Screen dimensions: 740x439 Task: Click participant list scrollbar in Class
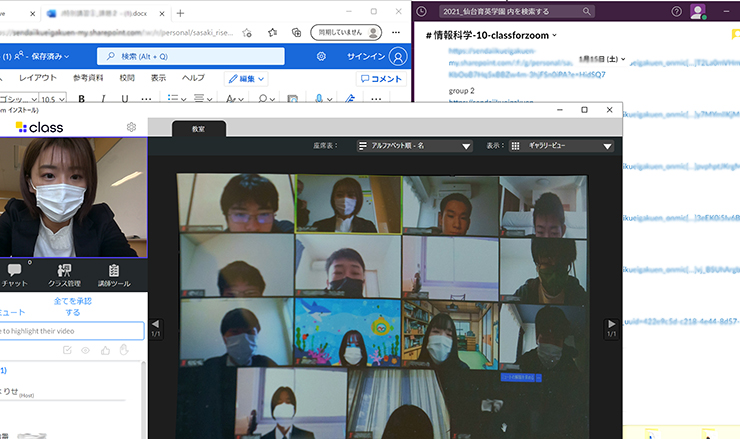[143, 400]
